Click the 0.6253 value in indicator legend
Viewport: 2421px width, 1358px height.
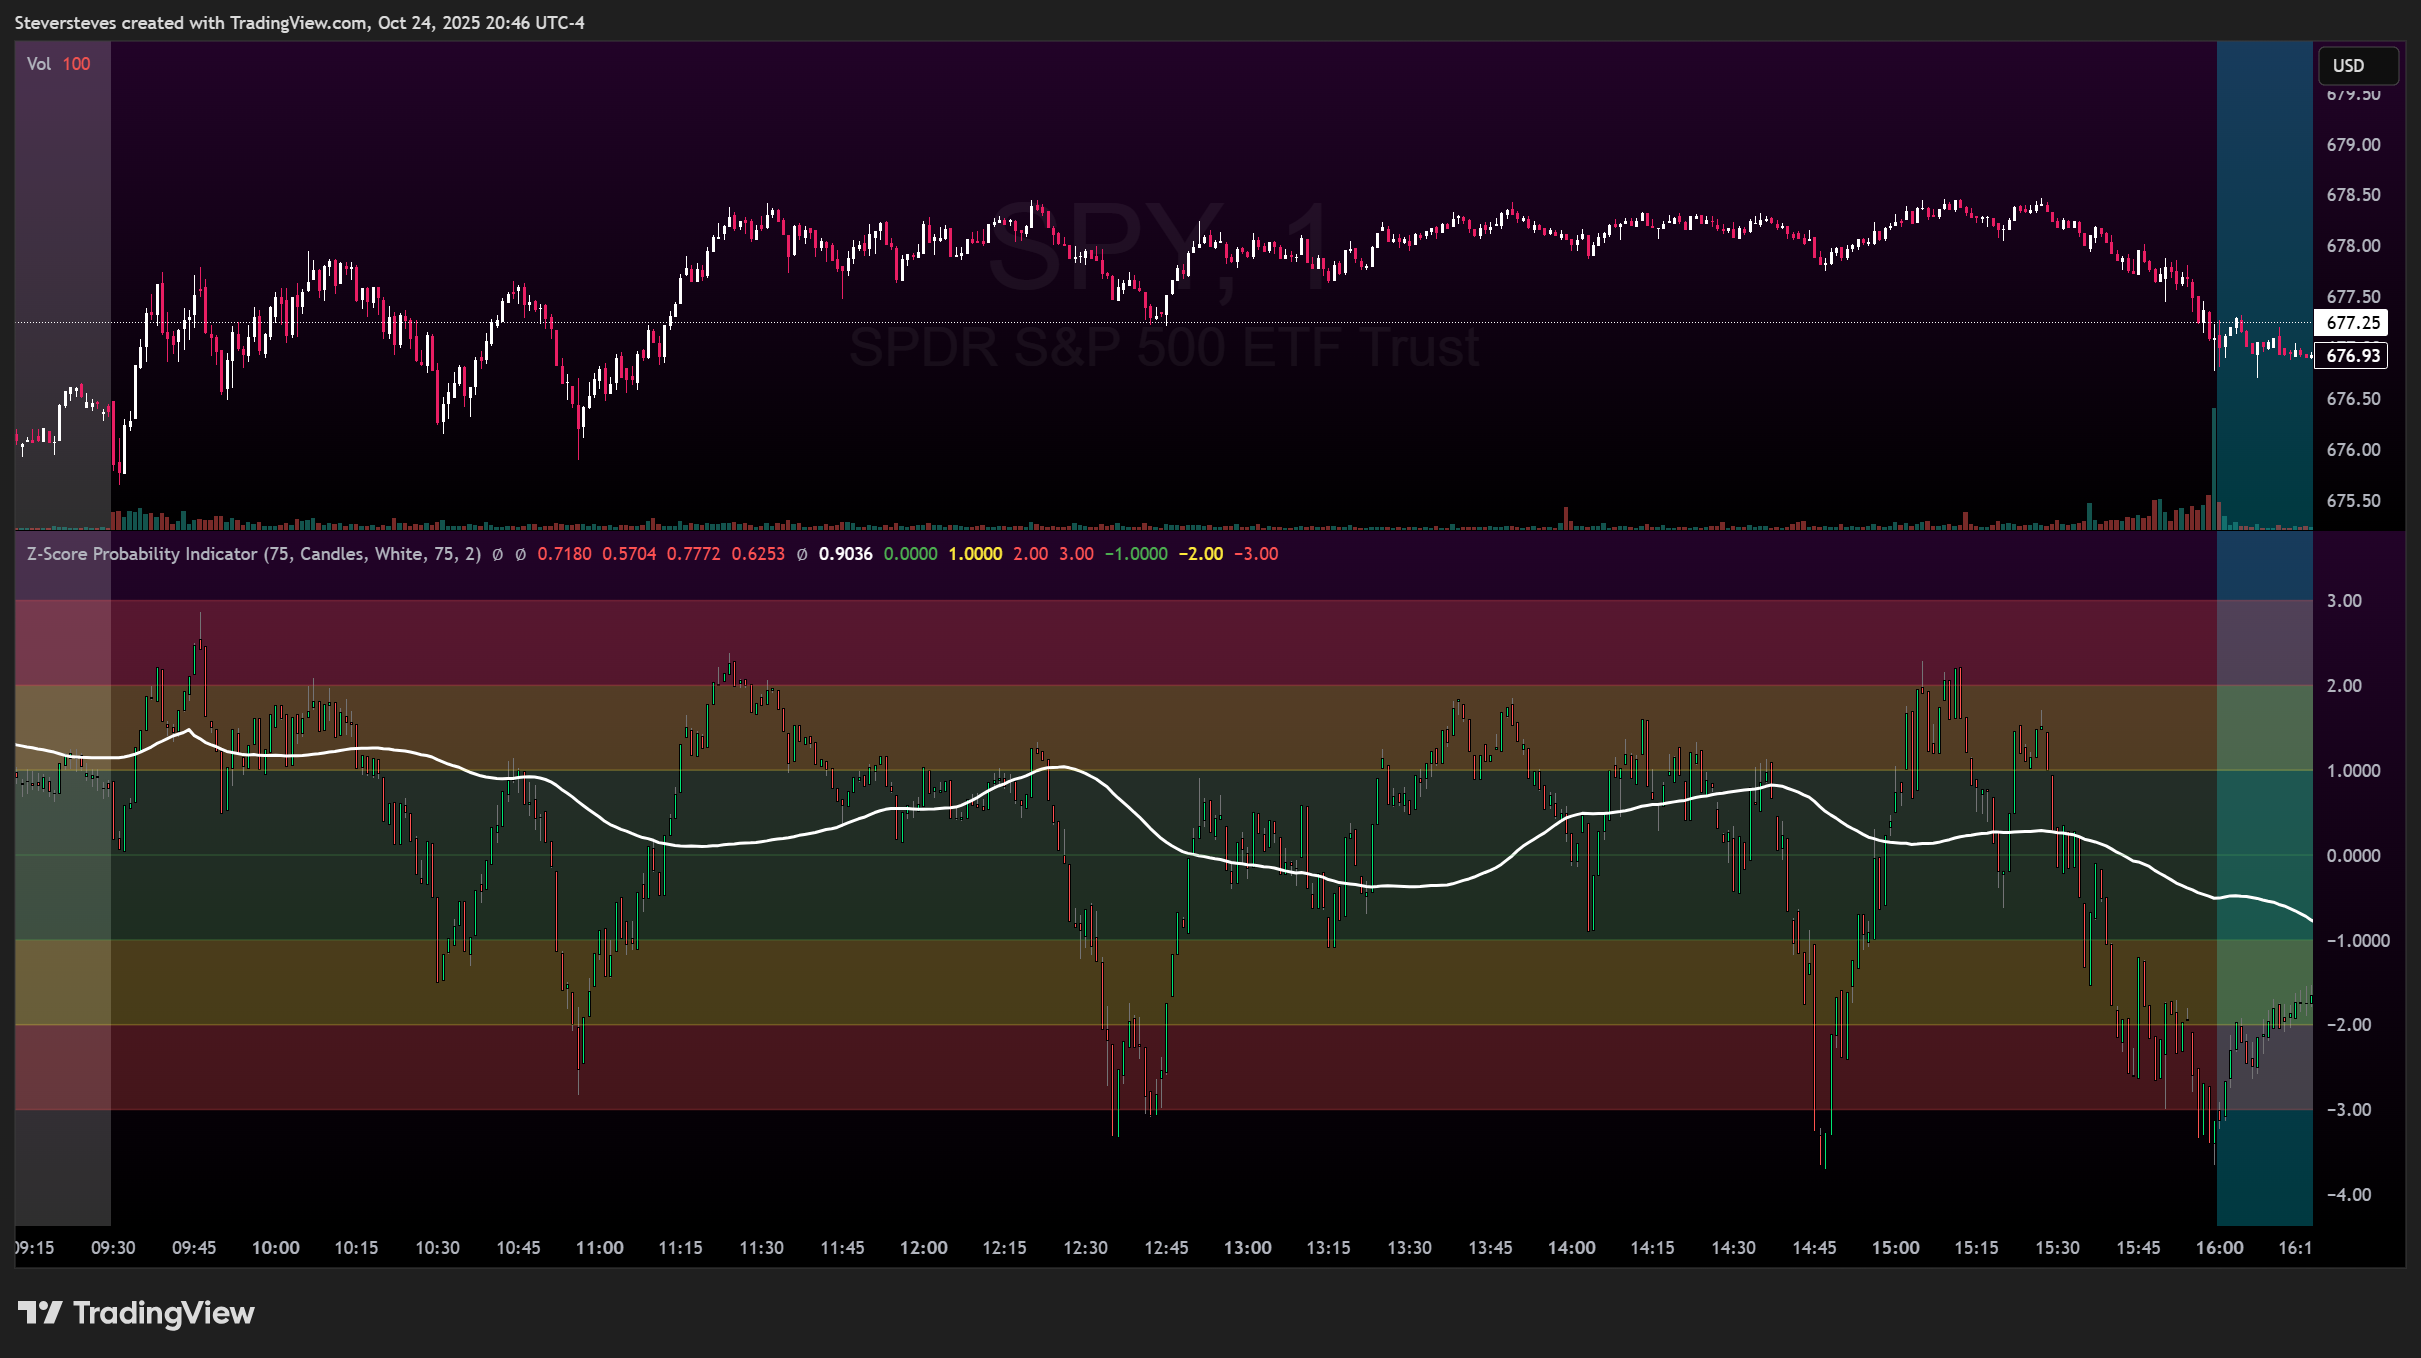pos(758,554)
